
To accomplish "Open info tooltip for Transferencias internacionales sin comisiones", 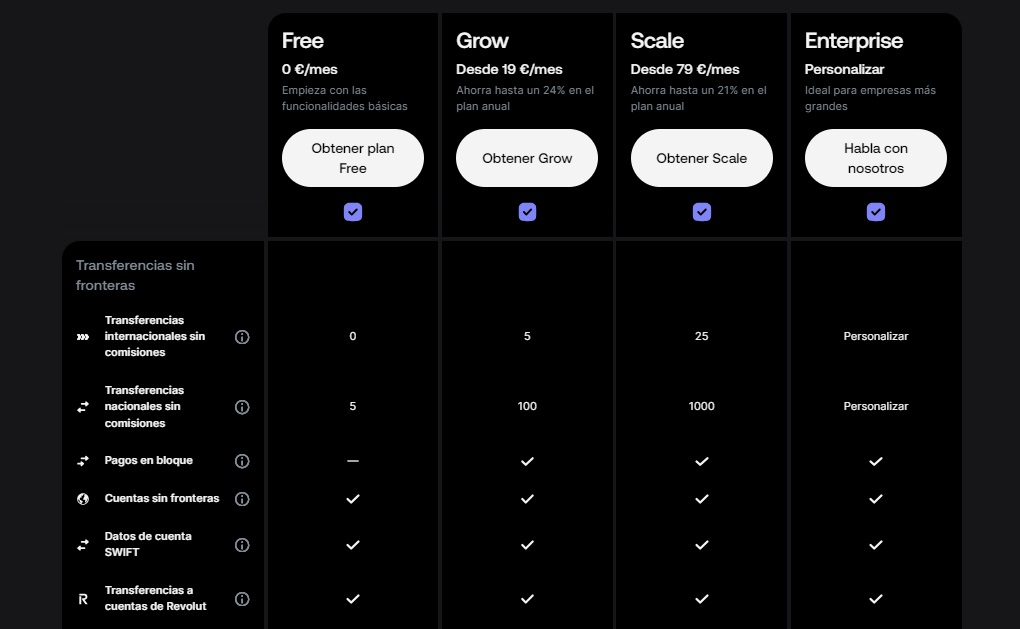I will [242, 337].
